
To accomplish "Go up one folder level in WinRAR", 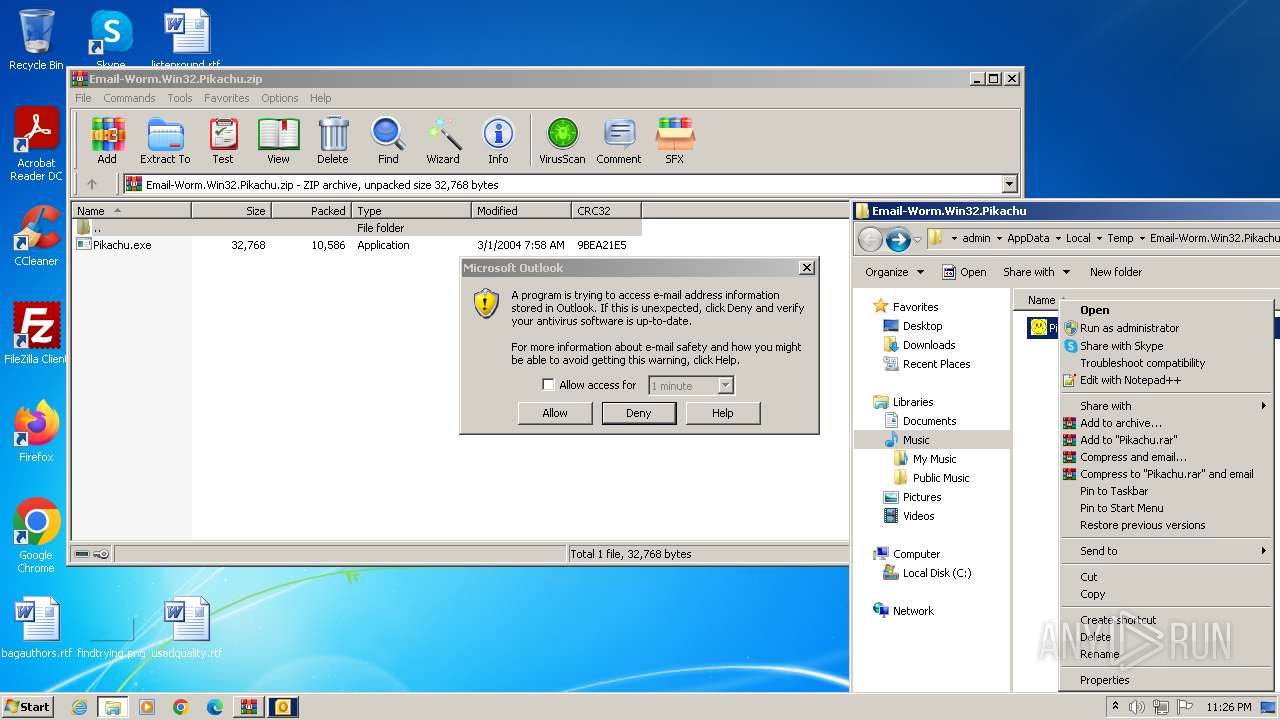I will (x=92, y=184).
